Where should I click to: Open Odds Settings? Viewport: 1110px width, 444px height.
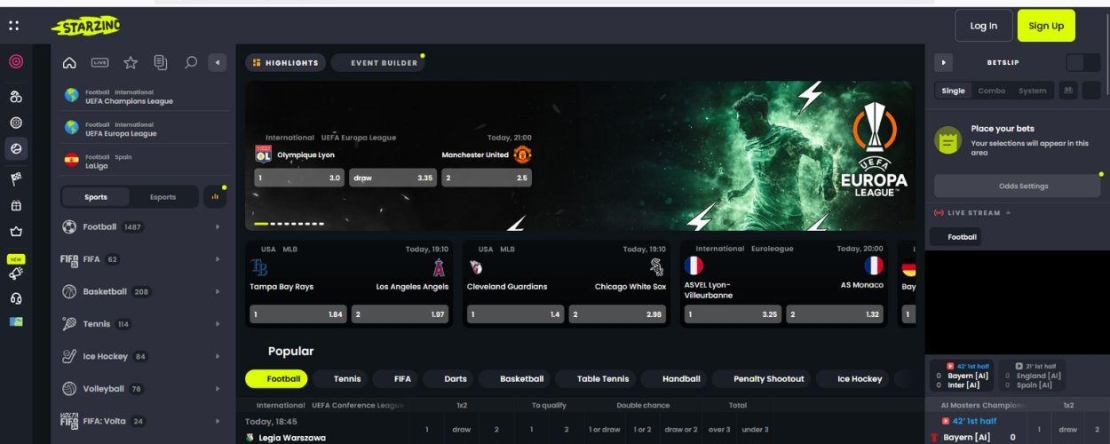click(x=1017, y=186)
